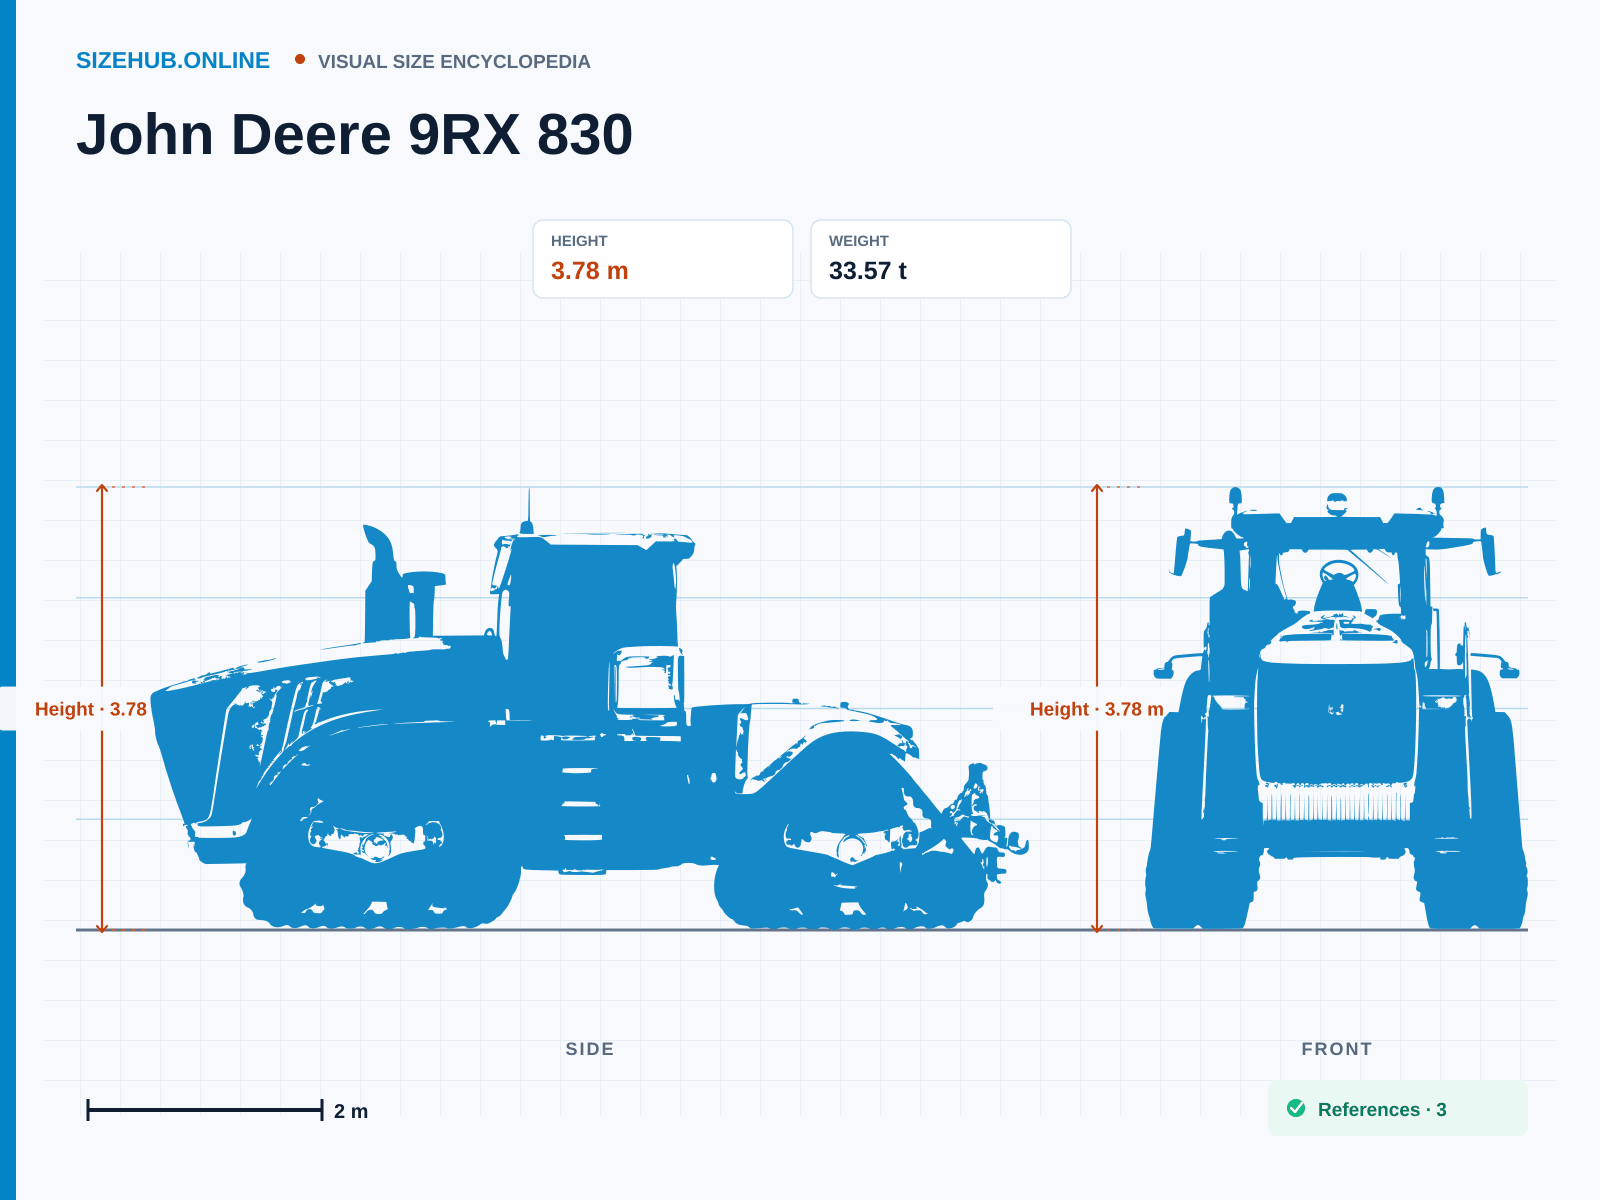Open the SIZEHUB.ONLINE home link
This screenshot has height=1200, width=1600.
click(173, 61)
